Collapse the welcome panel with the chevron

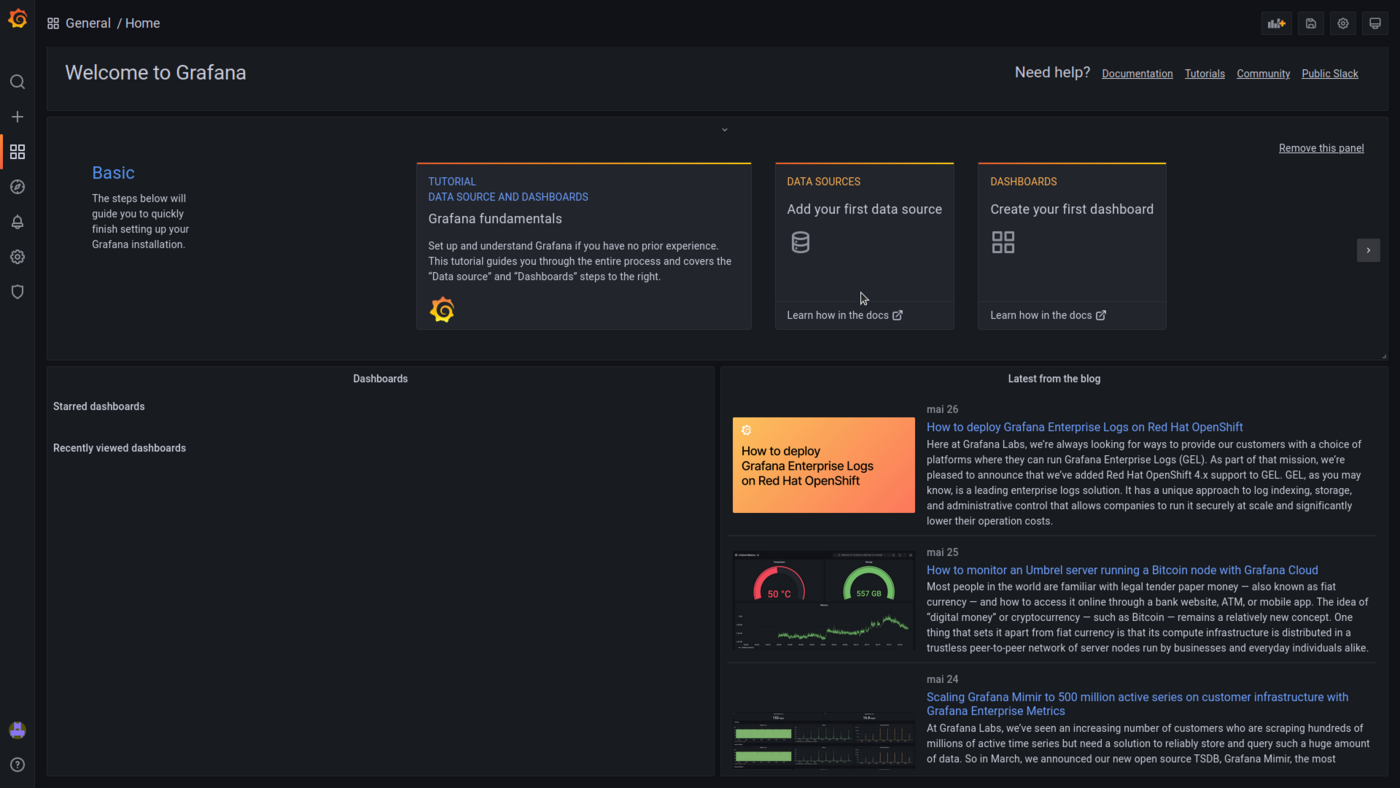point(723,129)
